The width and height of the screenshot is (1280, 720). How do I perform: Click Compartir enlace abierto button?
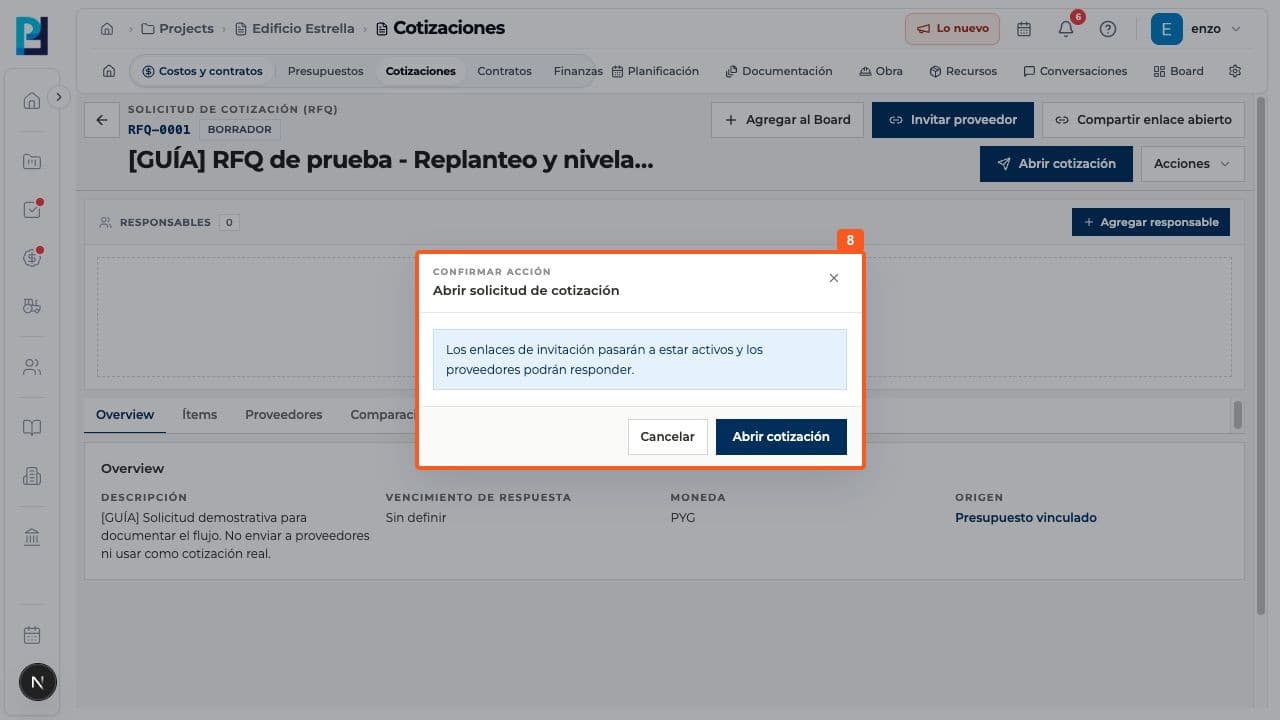[x=1143, y=120]
